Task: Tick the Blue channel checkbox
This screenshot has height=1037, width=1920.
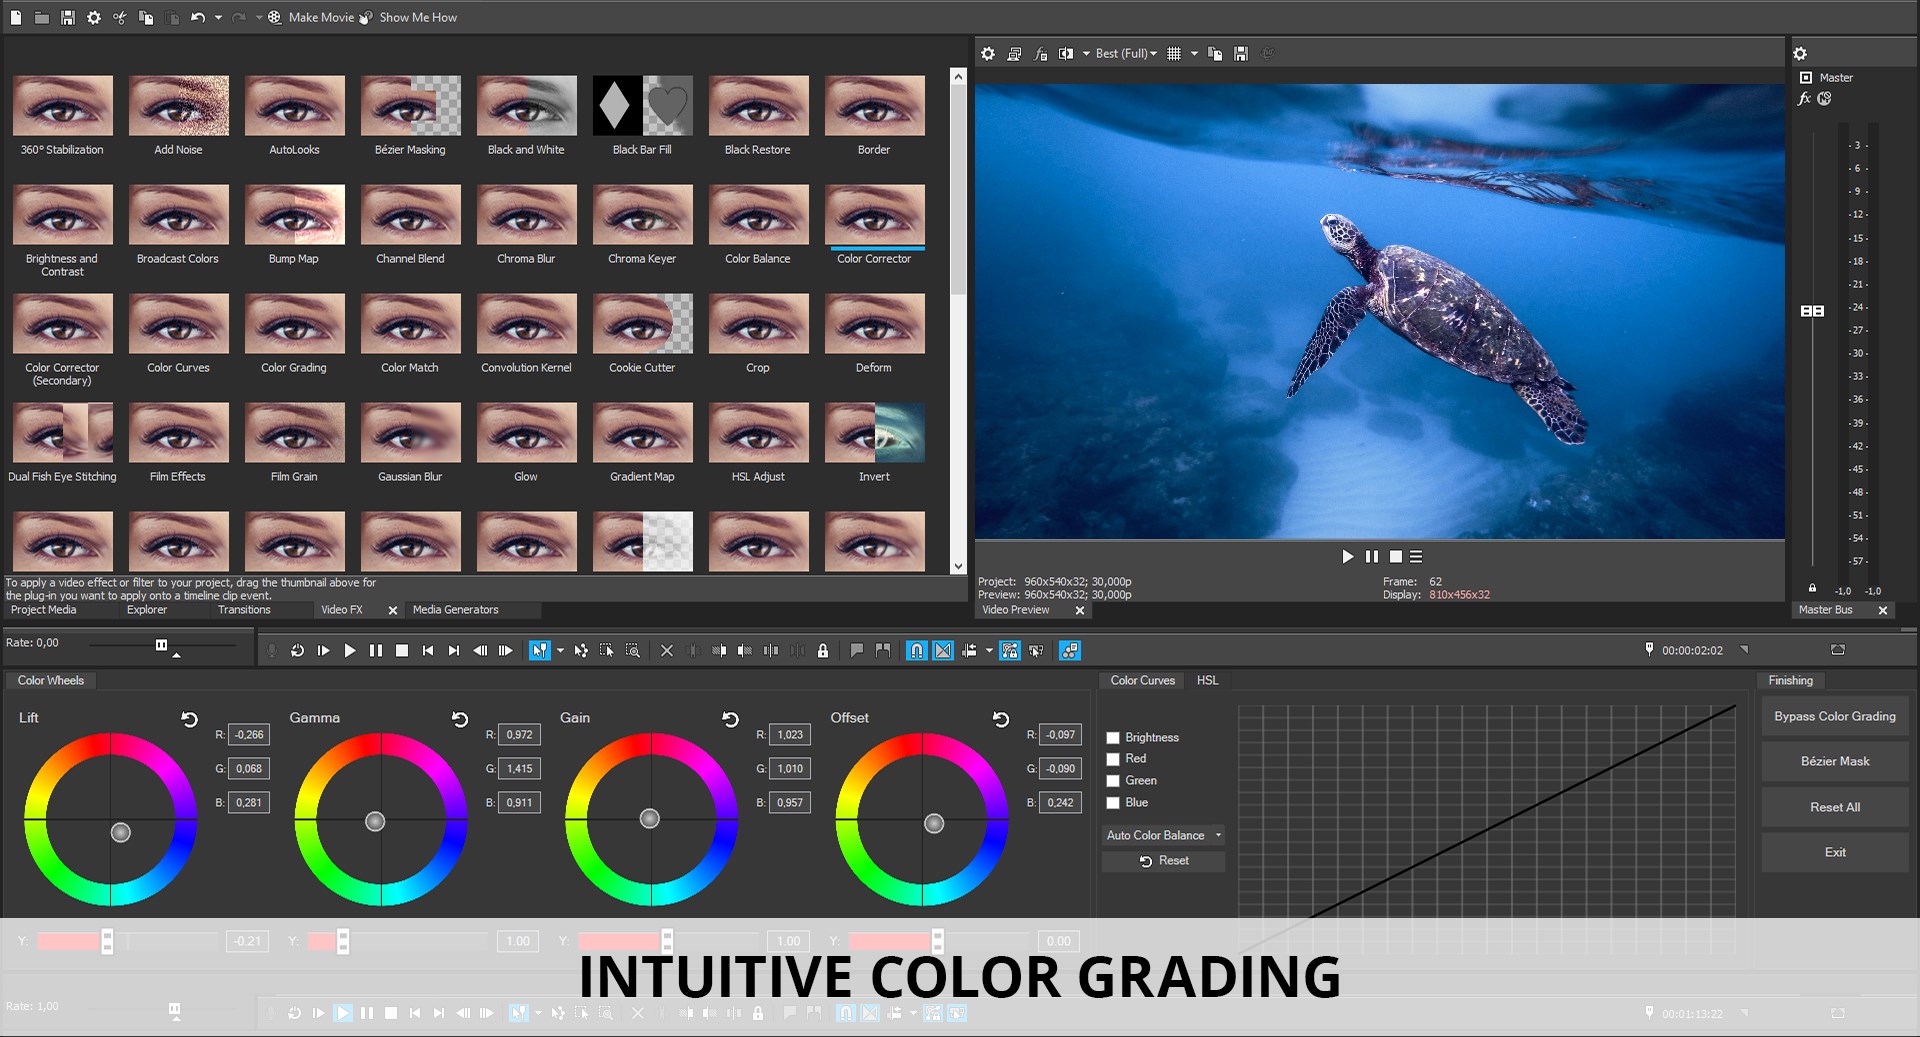Action: pyautogui.click(x=1112, y=803)
